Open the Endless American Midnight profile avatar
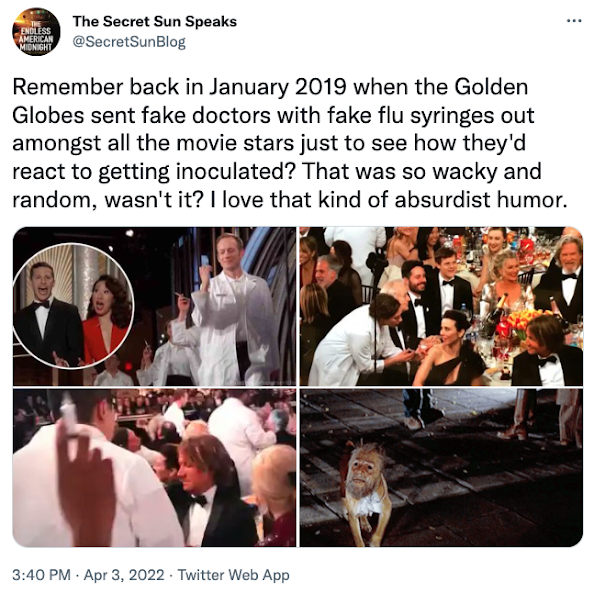Image resolution: width=594 pixels, height=593 pixels. [x=36, y=32]
